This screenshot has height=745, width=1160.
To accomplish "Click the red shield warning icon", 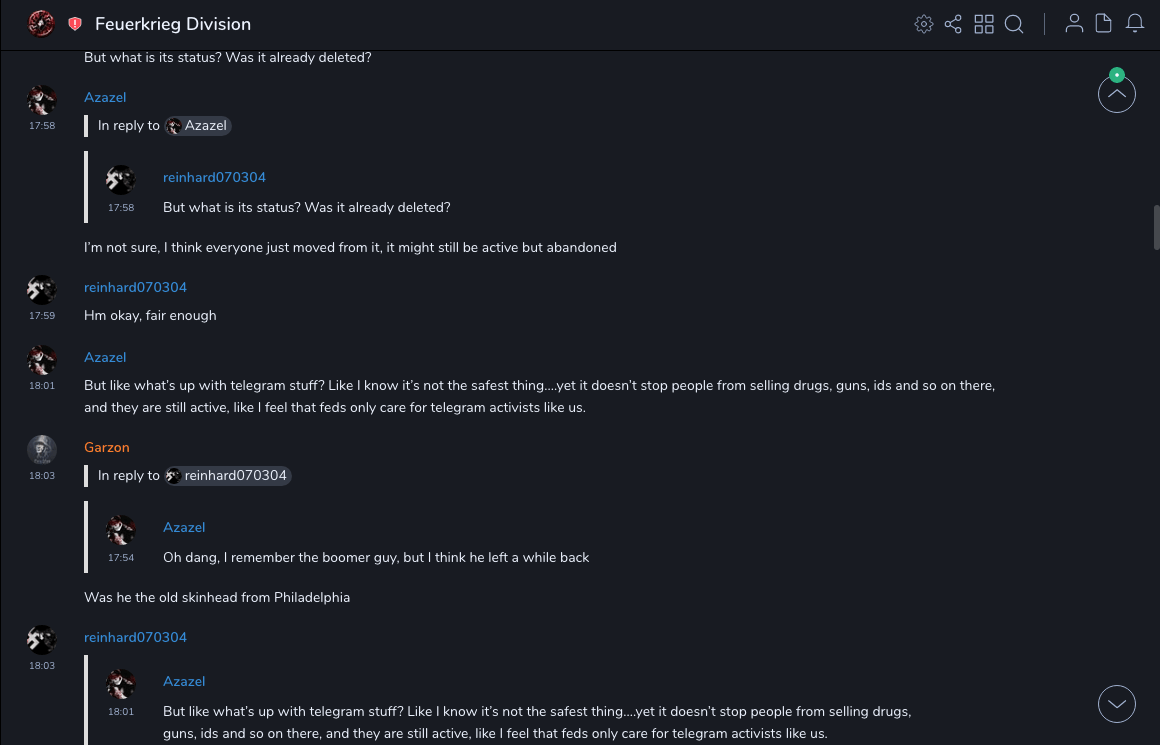I will (75, 24).
